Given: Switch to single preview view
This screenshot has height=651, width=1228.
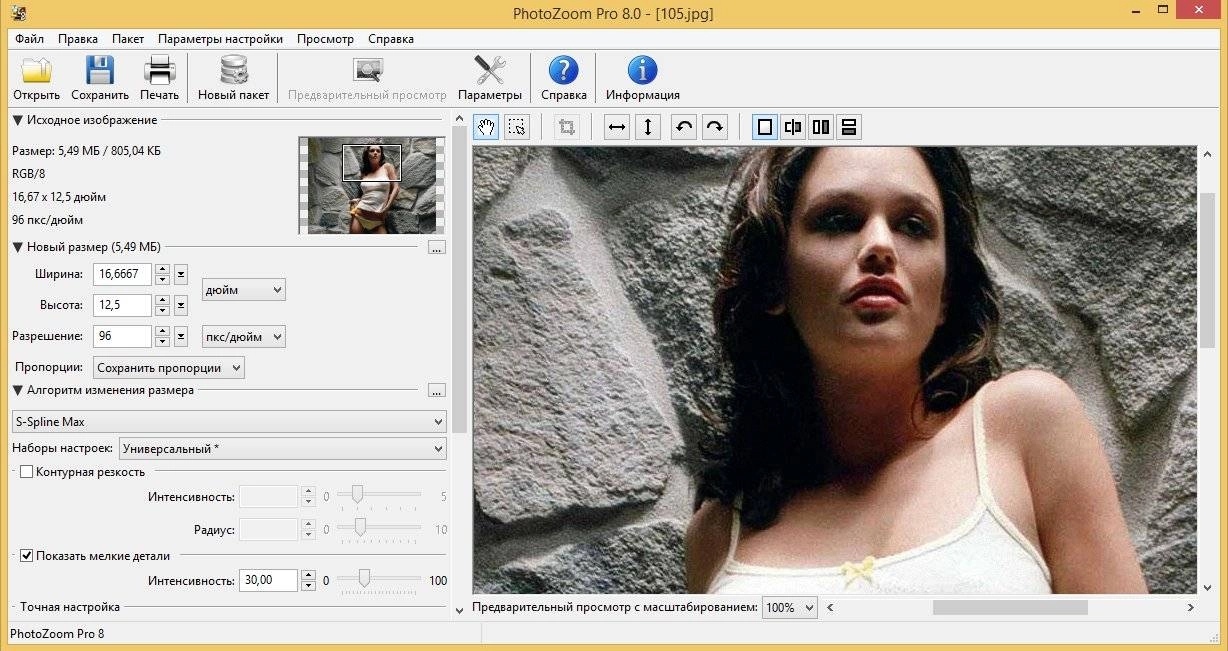Looking at the screenshot, I should 765,127.
